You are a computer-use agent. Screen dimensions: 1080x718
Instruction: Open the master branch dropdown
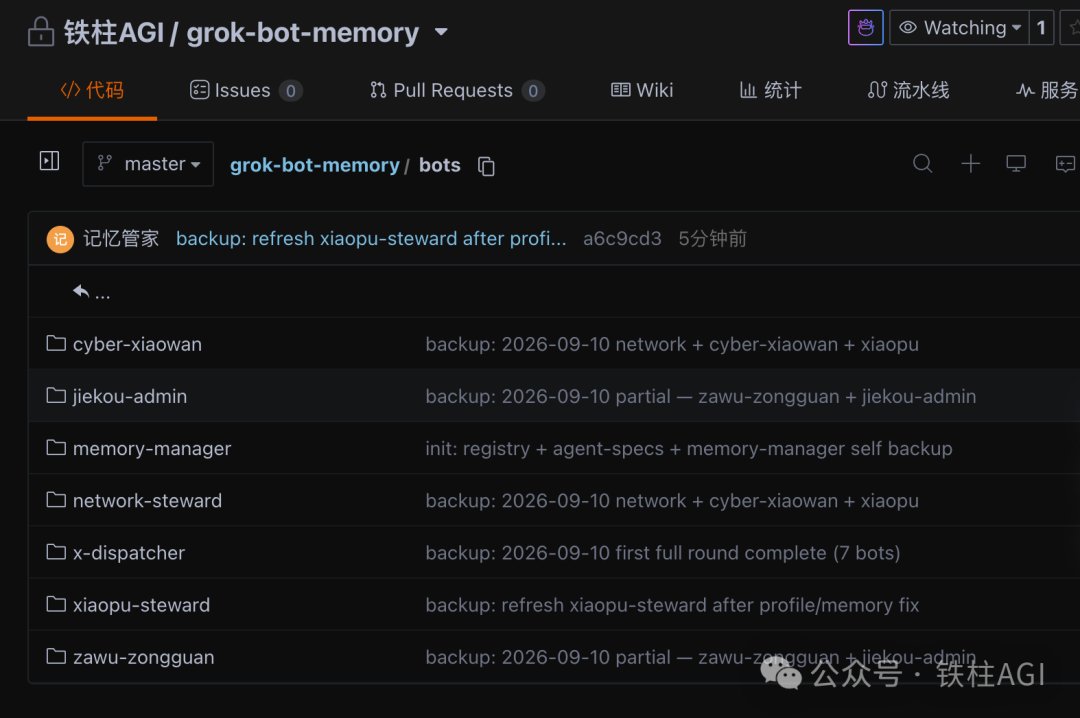[x=148, y=164]
